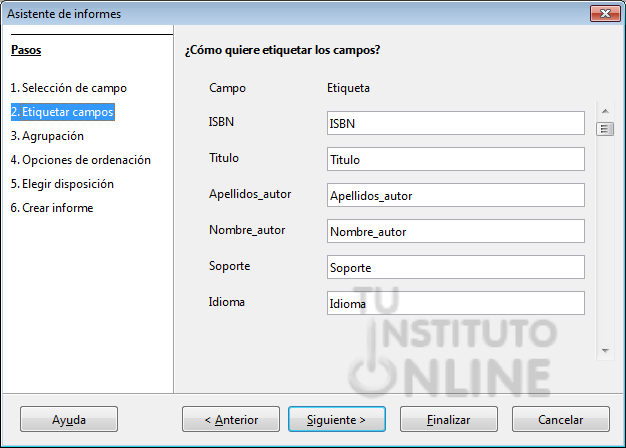This screenshot has height=448, width=626.
Task: Grab the label list scrollbar thumb
Action: [605, 129]
